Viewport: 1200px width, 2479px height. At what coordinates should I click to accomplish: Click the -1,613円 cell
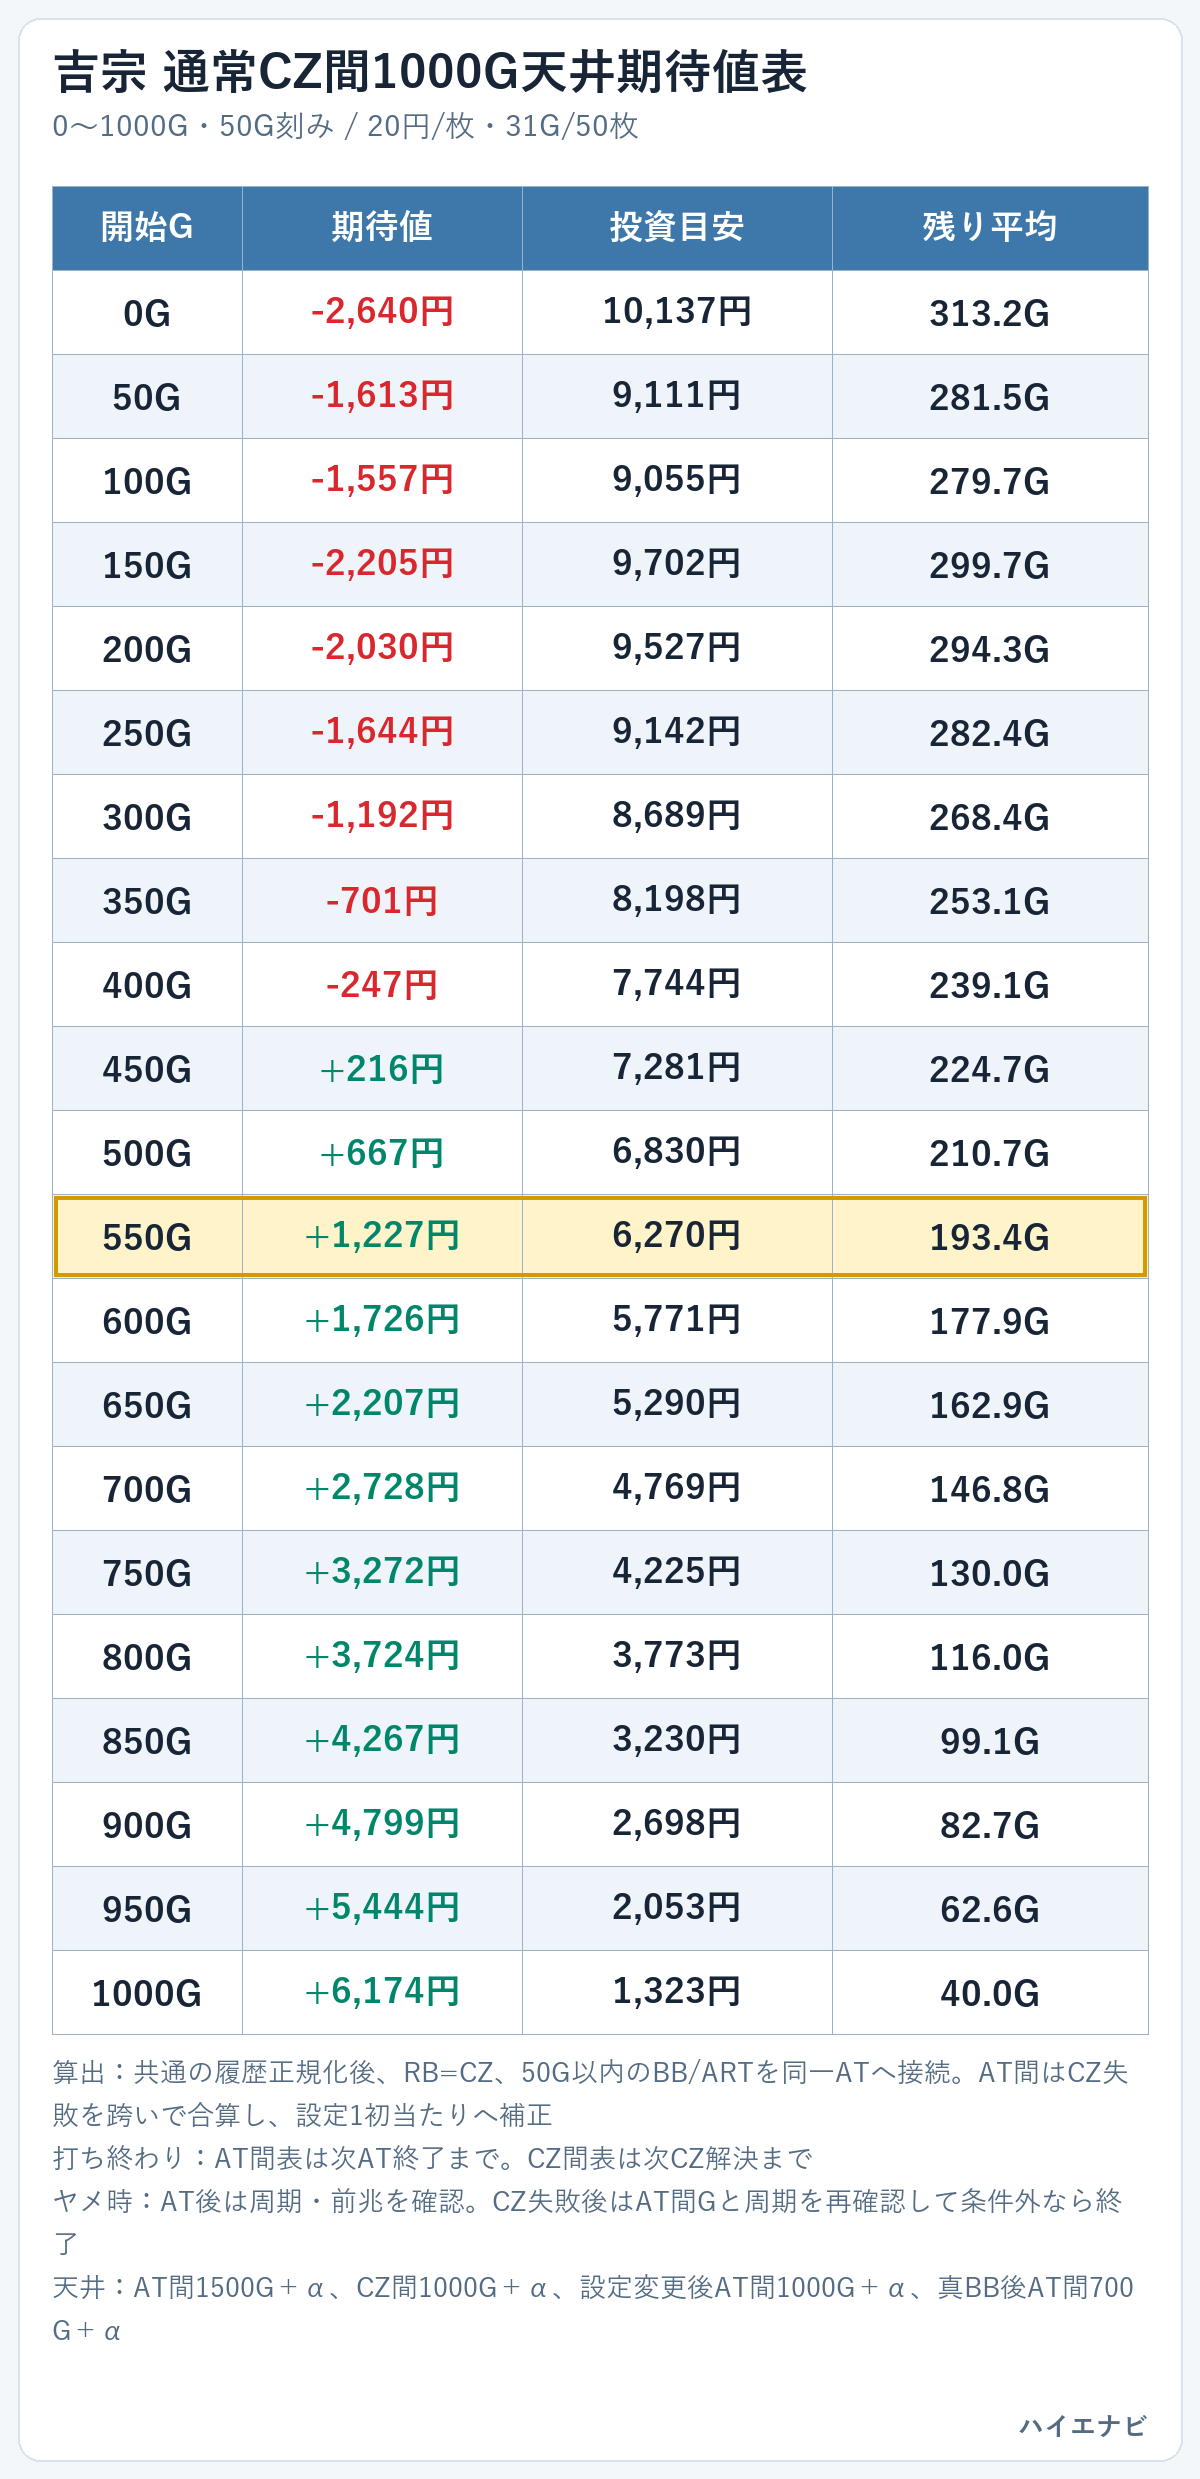tap(382, 397)
